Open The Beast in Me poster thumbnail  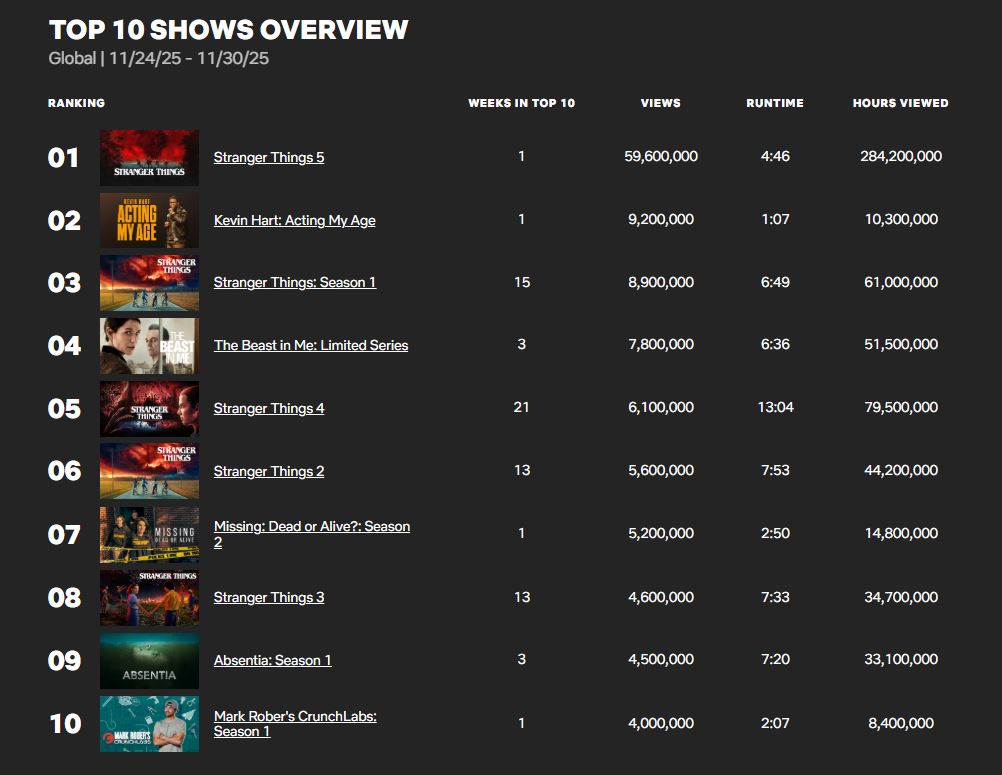[x=149, y=346]
